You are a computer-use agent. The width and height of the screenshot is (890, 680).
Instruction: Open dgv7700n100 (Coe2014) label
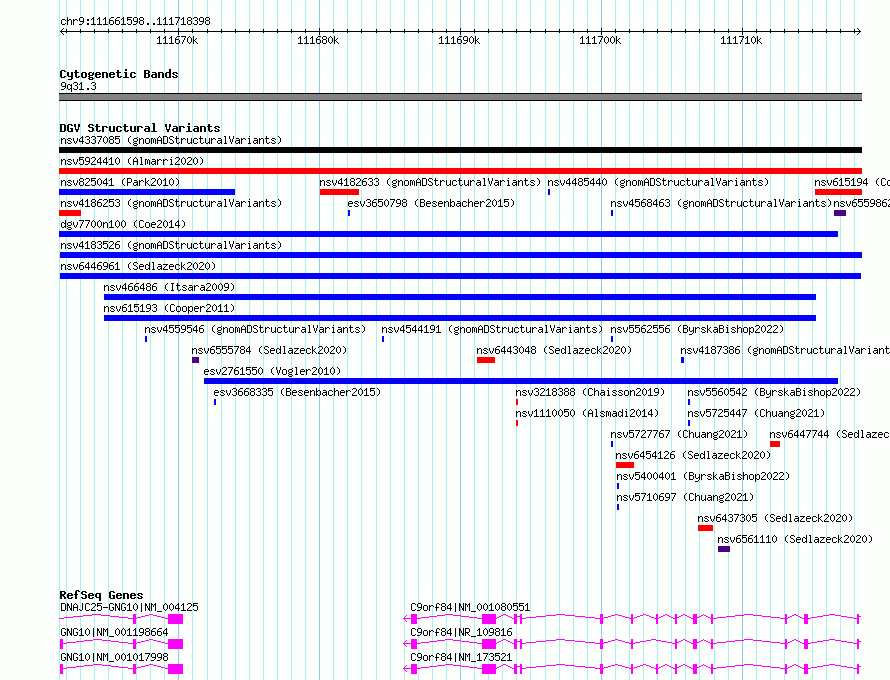(123, 224)
